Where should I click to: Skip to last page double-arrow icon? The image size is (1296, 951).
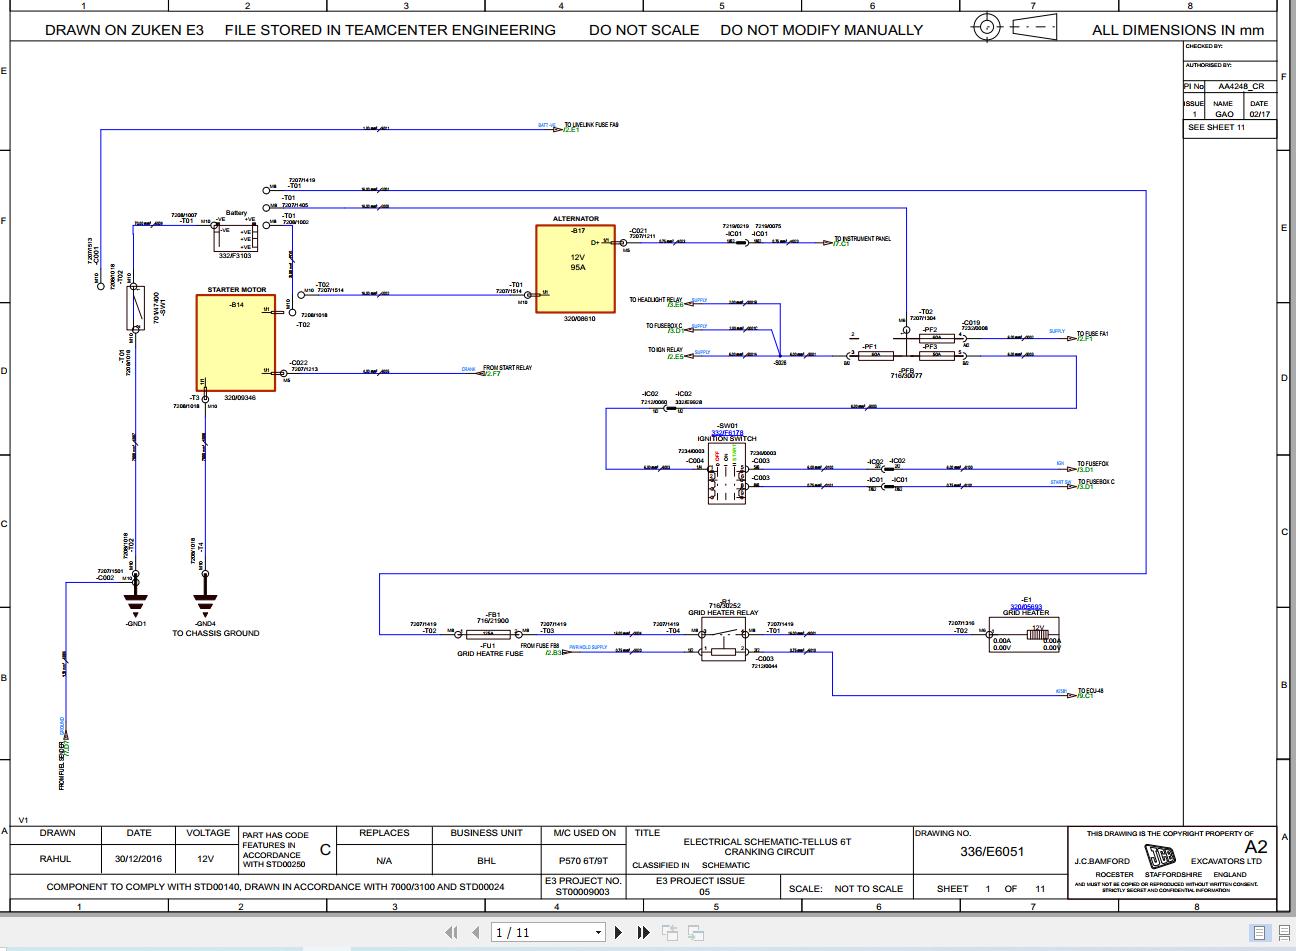tap(642, 931)
